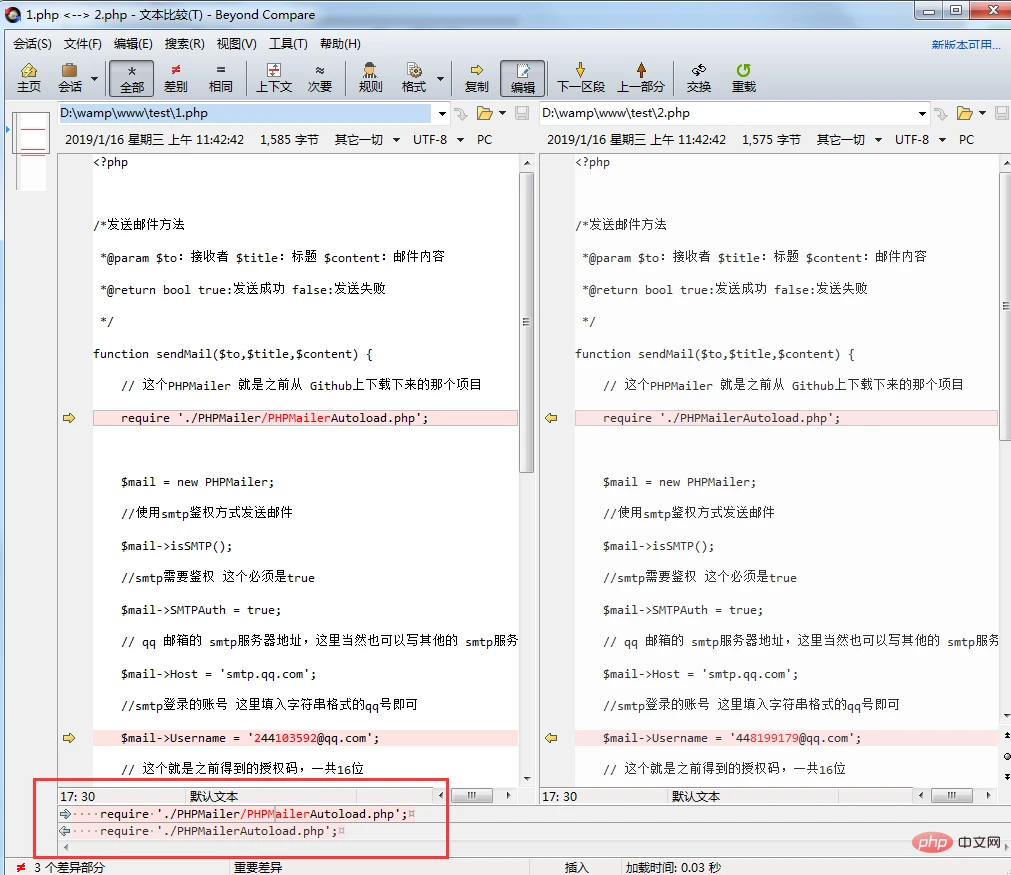This screenshot has width=1011, height=875.
Task: Click the left pane vertical scrollbar
Action: tap(527, 322)
